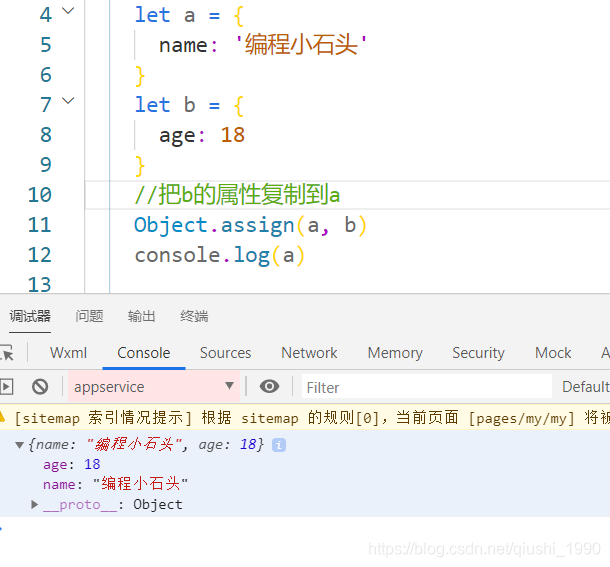This screenshot has height=567, width=610.
Task: Click the comment //把b的属性复制到a
Action: (237, 195)
